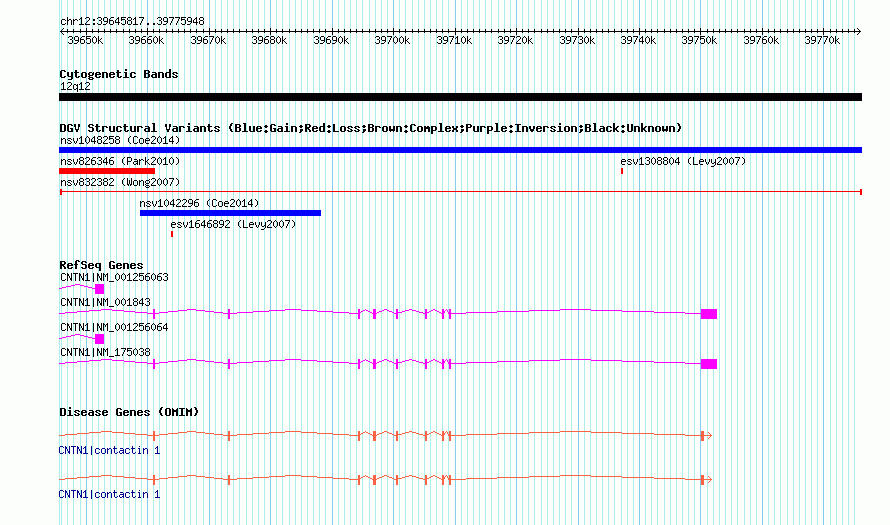890x525 pixels.
Task: Select the large terminal exon of NM_001843
Action: point(709,314)
